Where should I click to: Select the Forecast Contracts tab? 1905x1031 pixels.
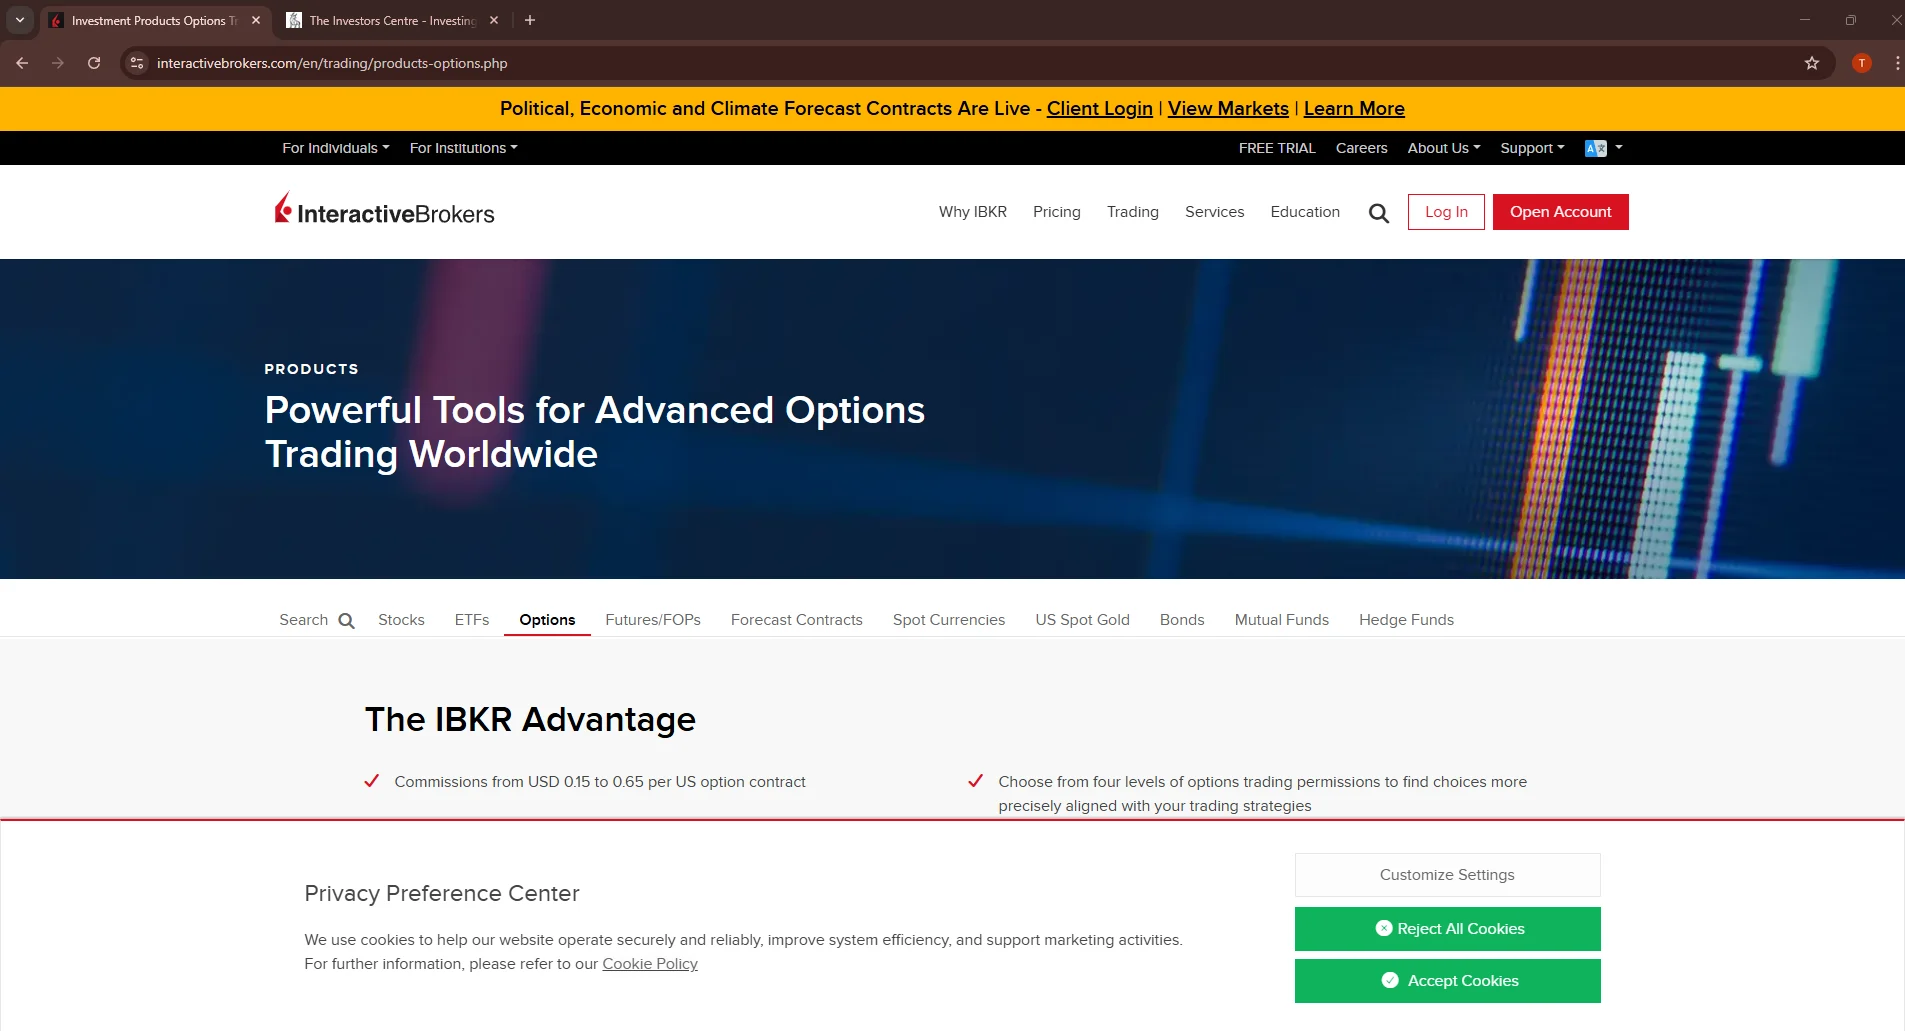pyautogui.click(x=797, y=620)
